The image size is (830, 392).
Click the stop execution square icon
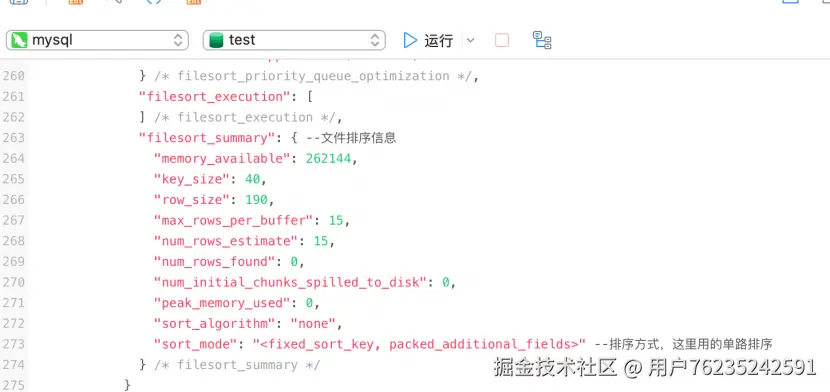[502, 40]
